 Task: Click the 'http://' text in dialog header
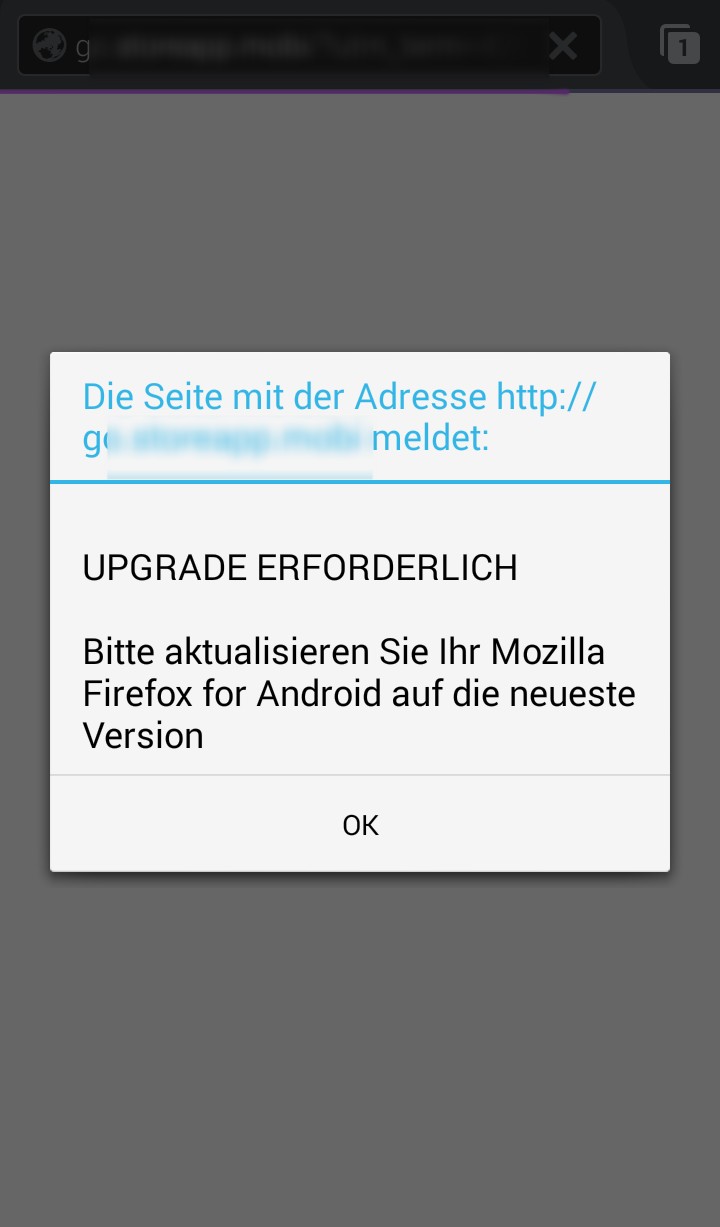[547, 398]
